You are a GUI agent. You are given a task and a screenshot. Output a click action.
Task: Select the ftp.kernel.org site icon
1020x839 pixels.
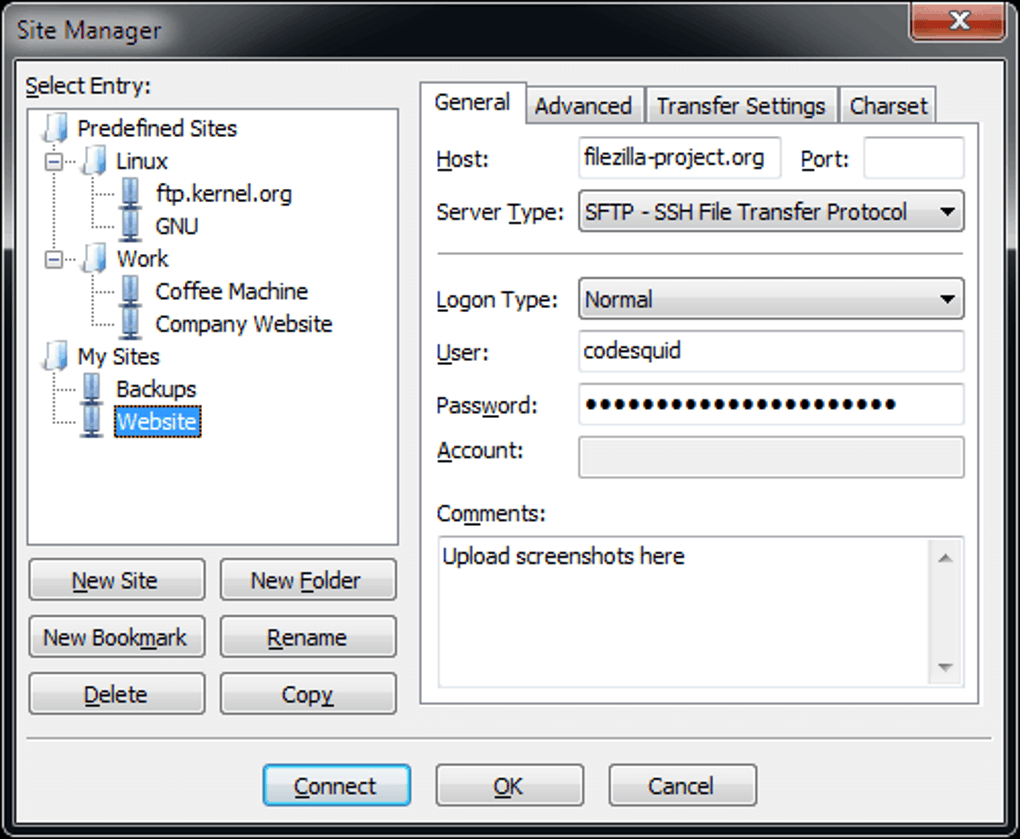(131, 193)
